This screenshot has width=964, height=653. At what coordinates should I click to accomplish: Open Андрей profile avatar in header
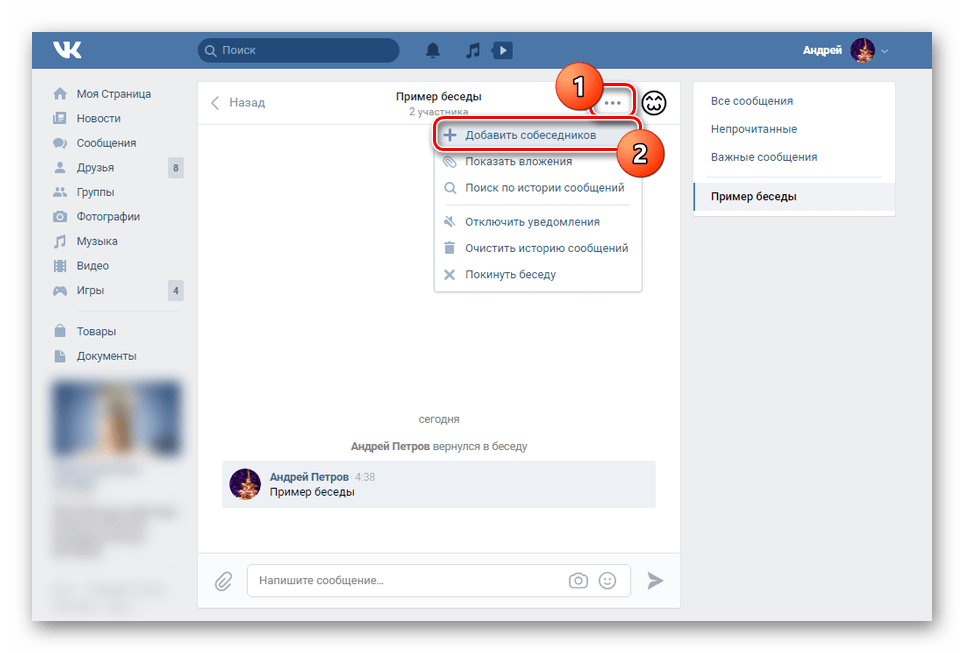(x=863, y=50)
